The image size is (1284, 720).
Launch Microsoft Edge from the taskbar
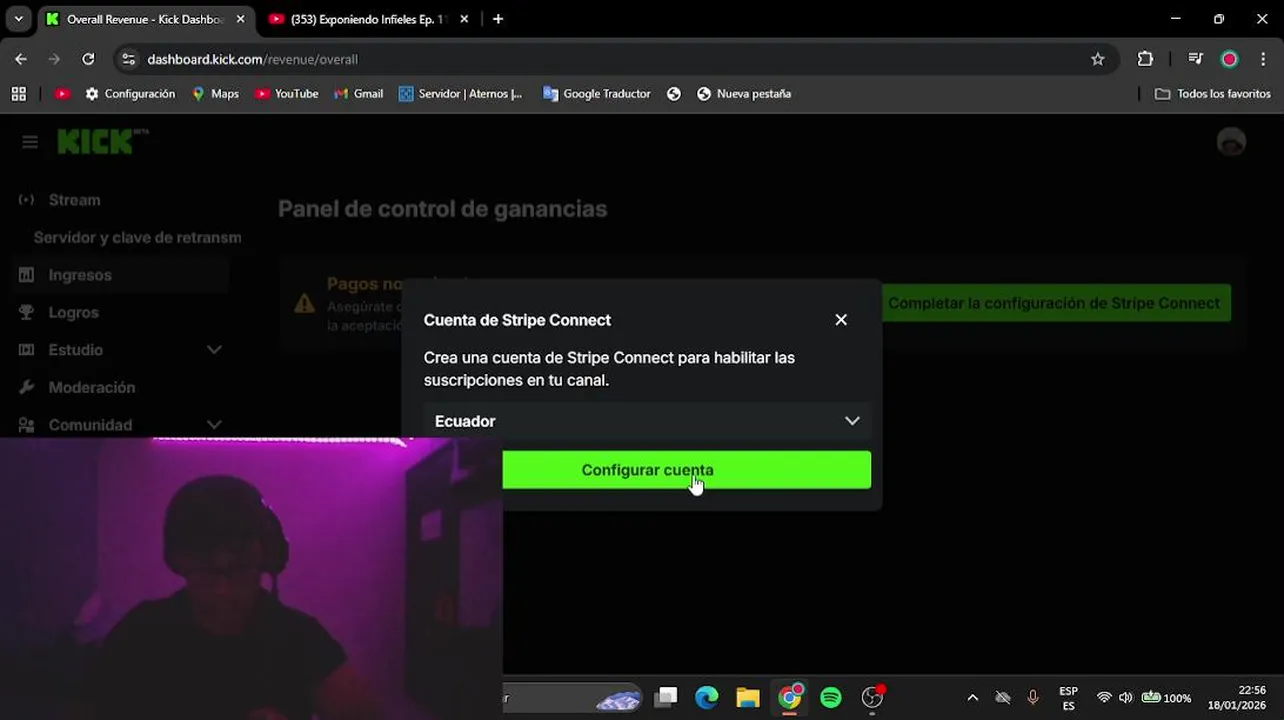point(707,697)
